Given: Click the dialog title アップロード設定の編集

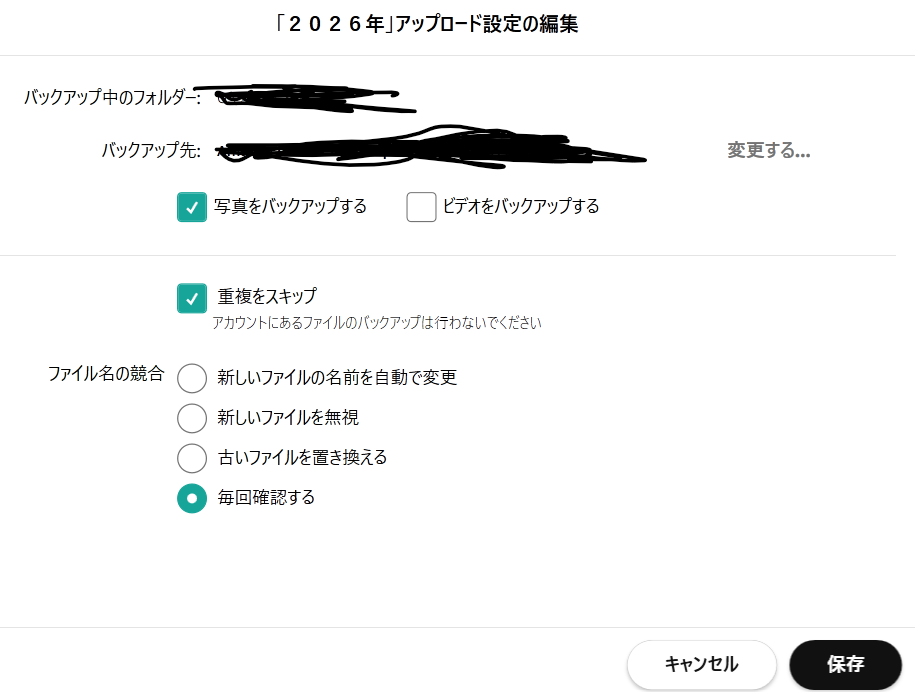Looking at the screenshot, I should pos(487,24).
